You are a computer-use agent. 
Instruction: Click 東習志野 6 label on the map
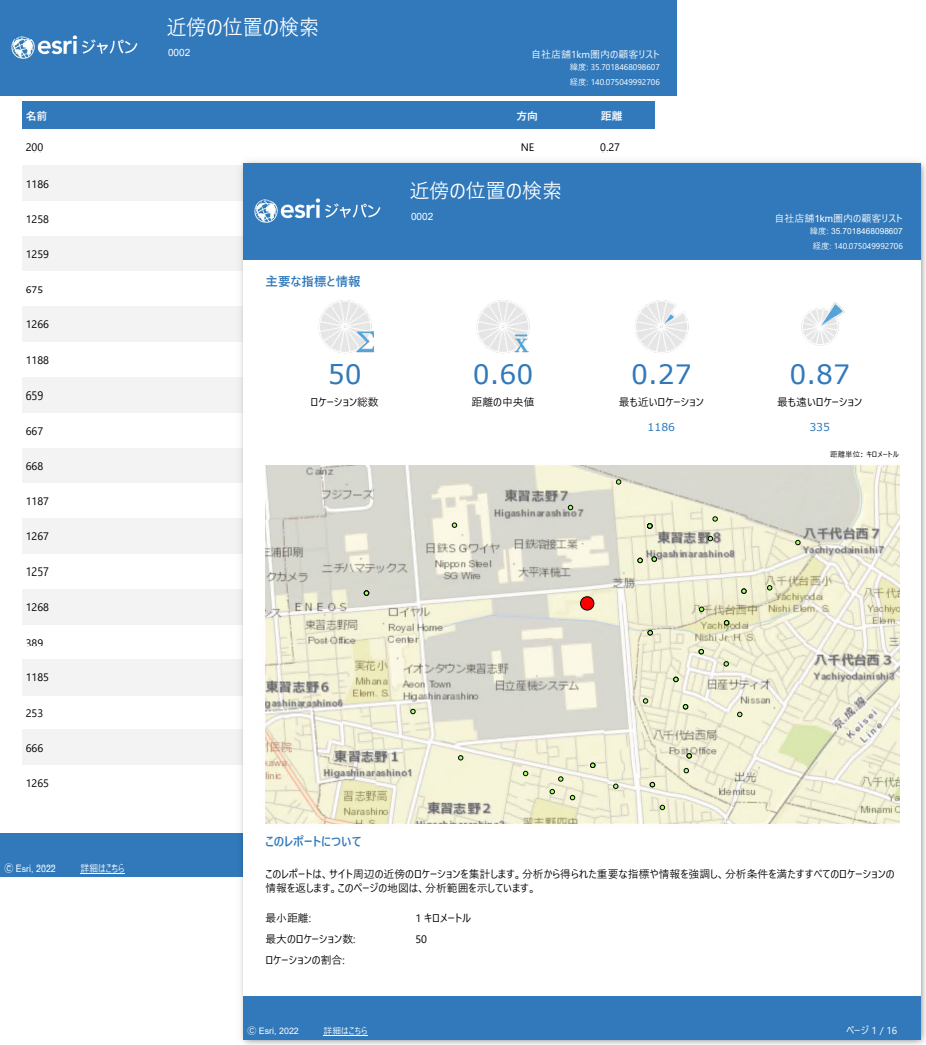[297, 686]
